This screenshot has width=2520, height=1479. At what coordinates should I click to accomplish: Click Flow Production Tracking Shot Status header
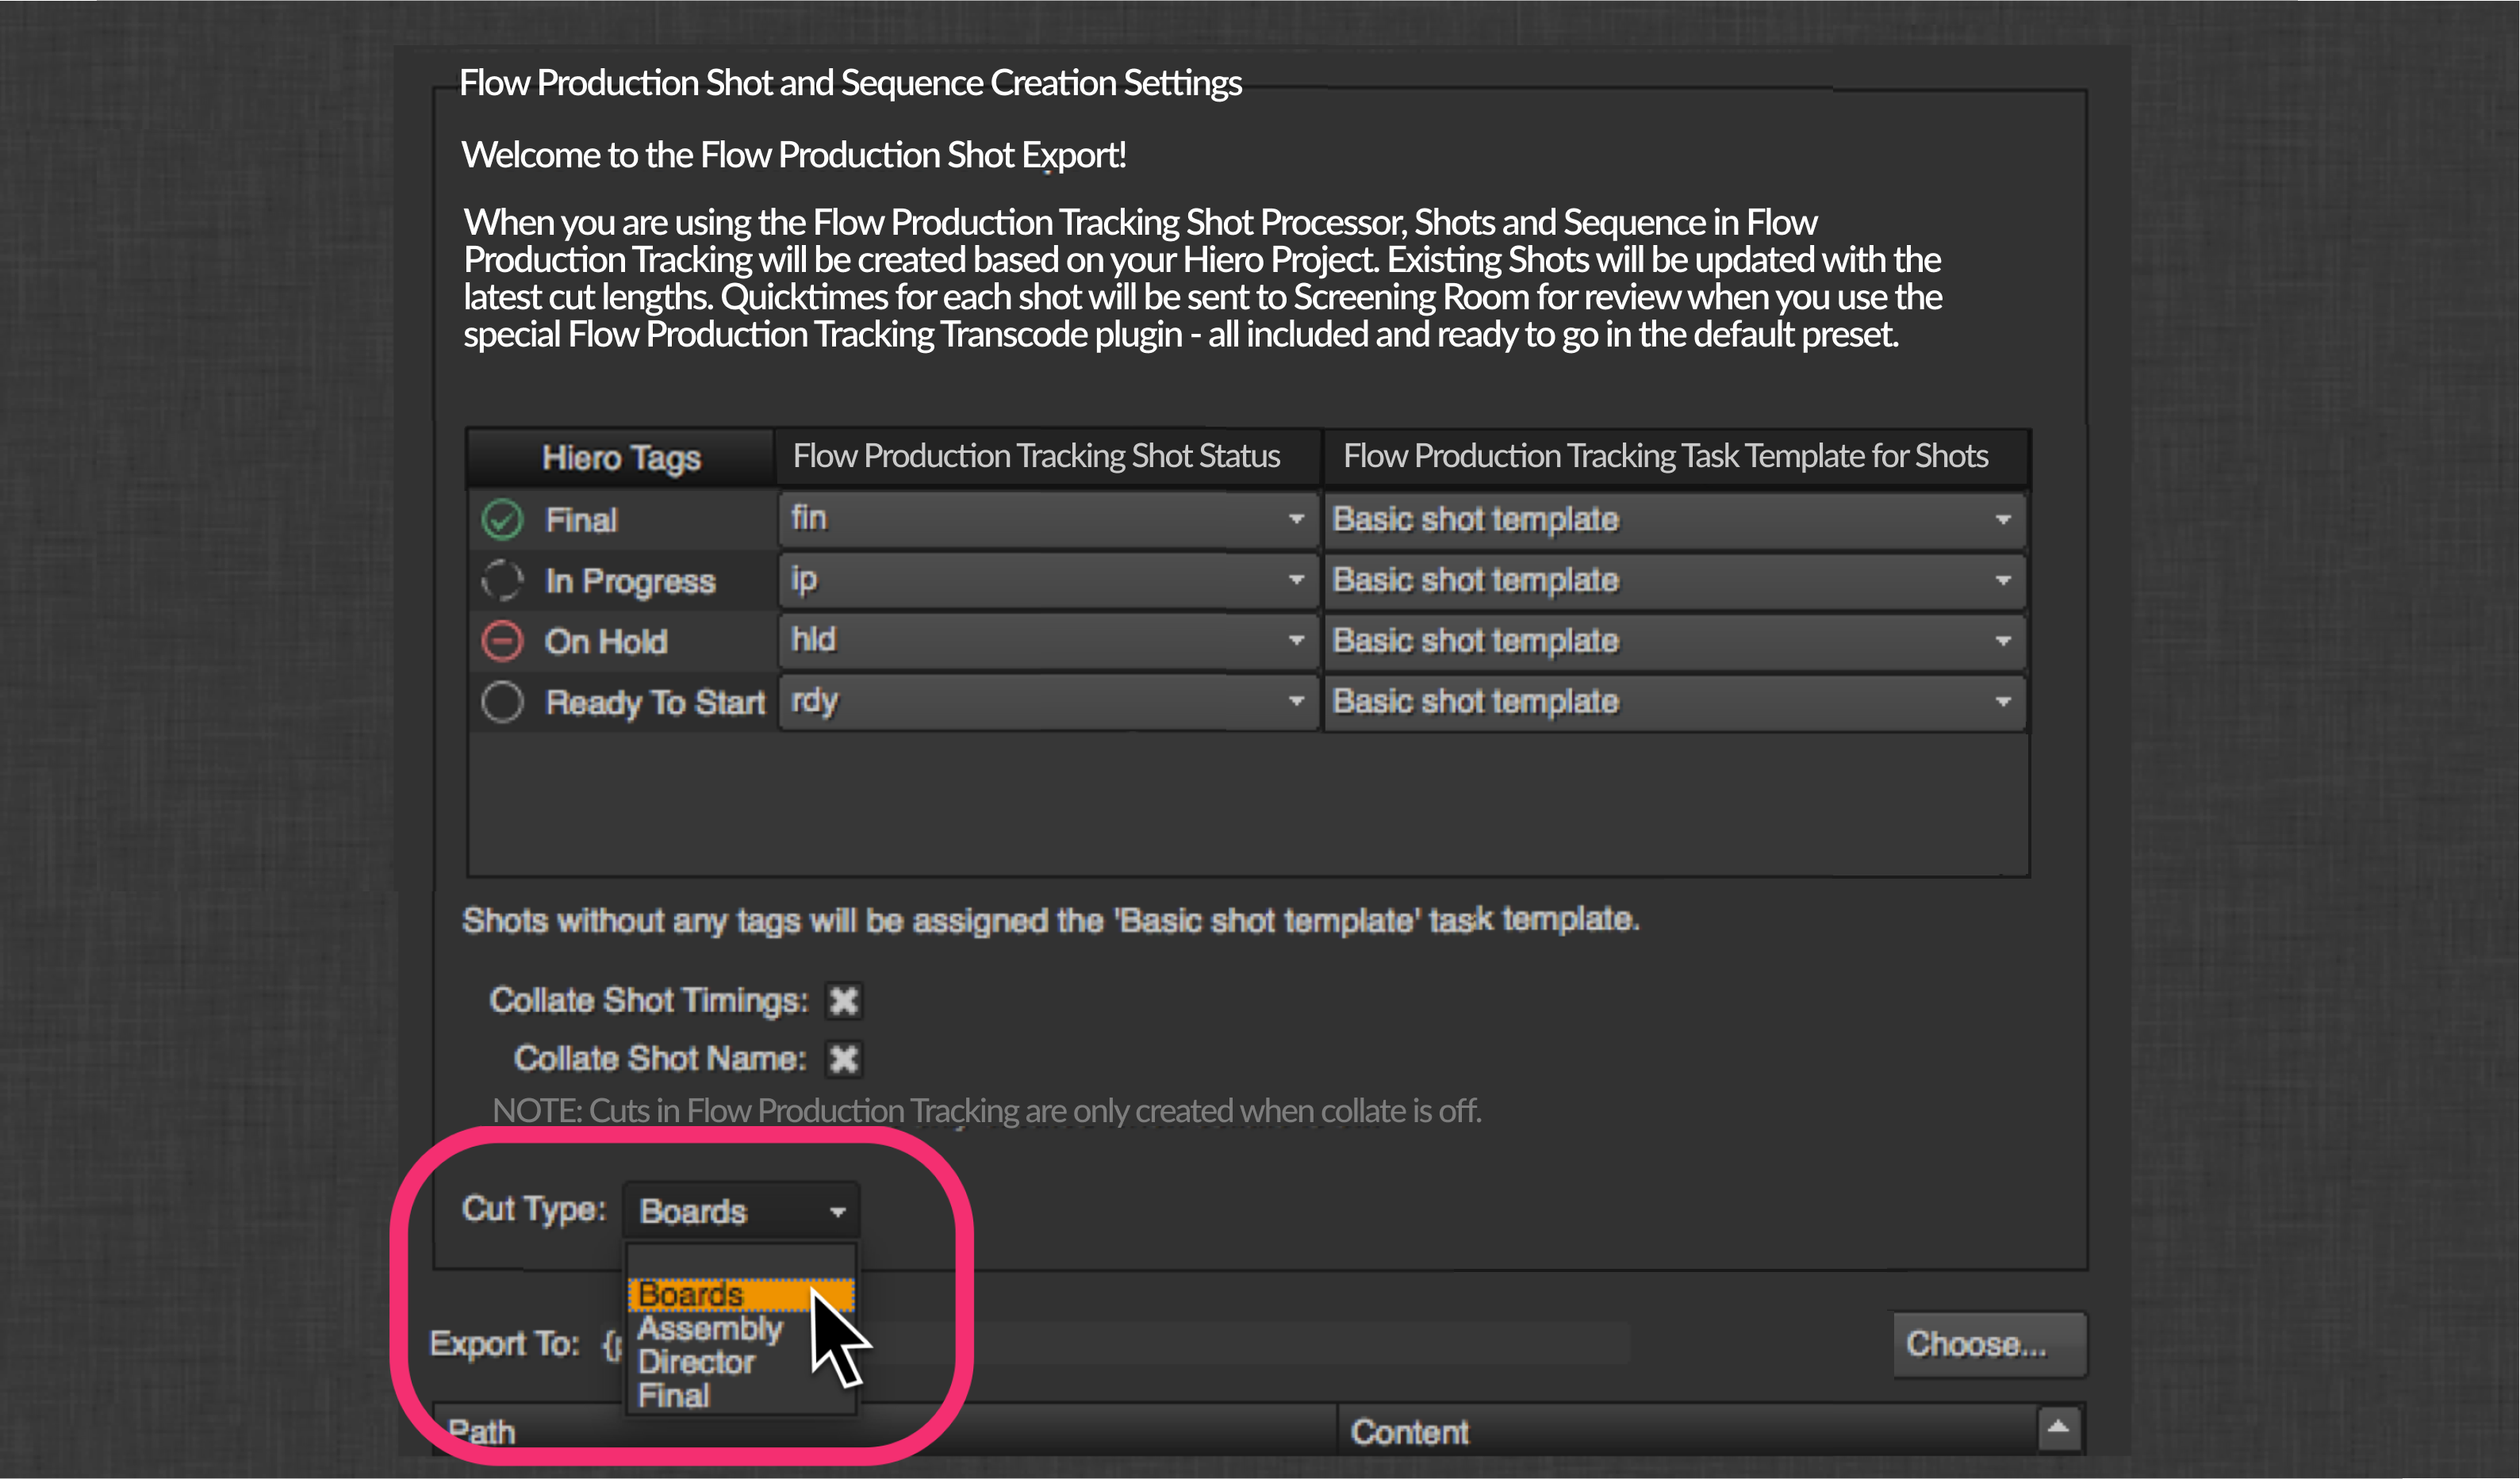[1048, 457]
